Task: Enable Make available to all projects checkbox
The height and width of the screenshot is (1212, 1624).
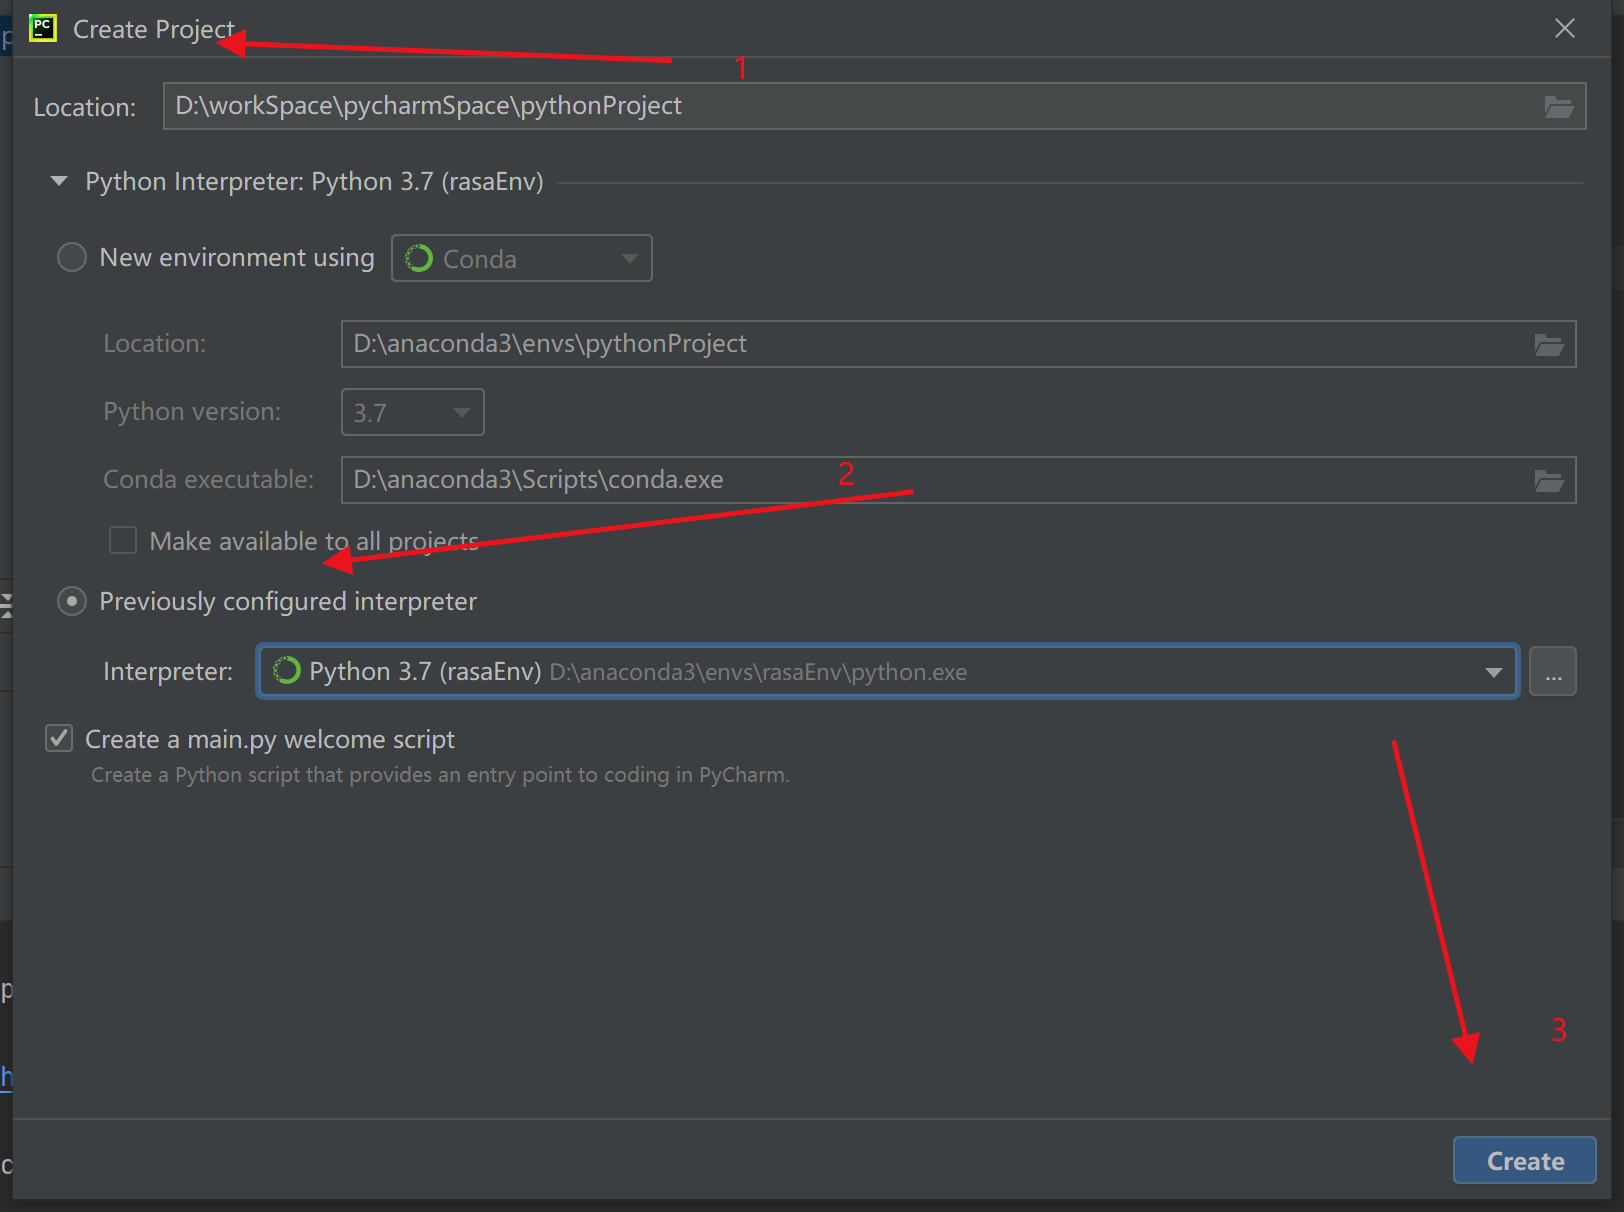Action: [x=123, y=540]
